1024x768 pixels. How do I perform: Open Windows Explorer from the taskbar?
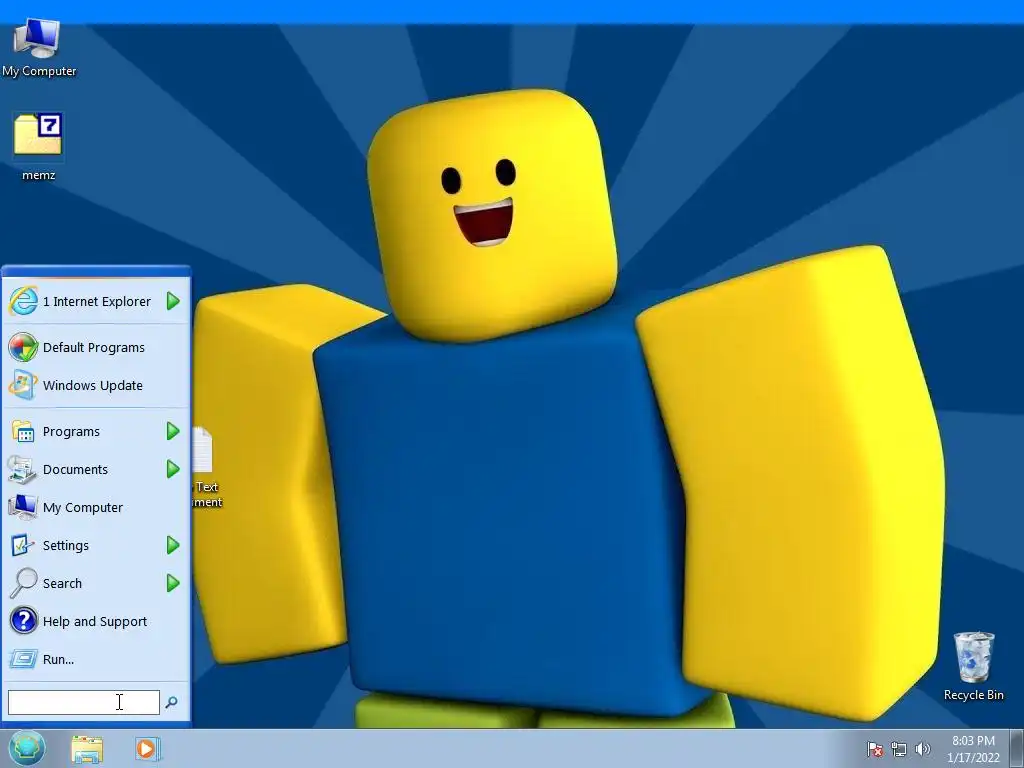coord(87,749)
